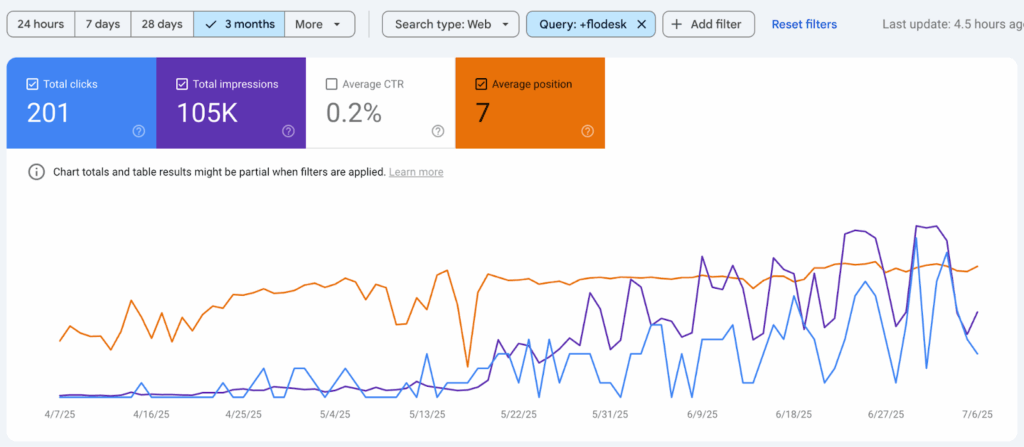Image resolution: width=1024 pixels, height=447 pixels.
Task: Select the 24 hours date range
Action: [x=40, y=24]
